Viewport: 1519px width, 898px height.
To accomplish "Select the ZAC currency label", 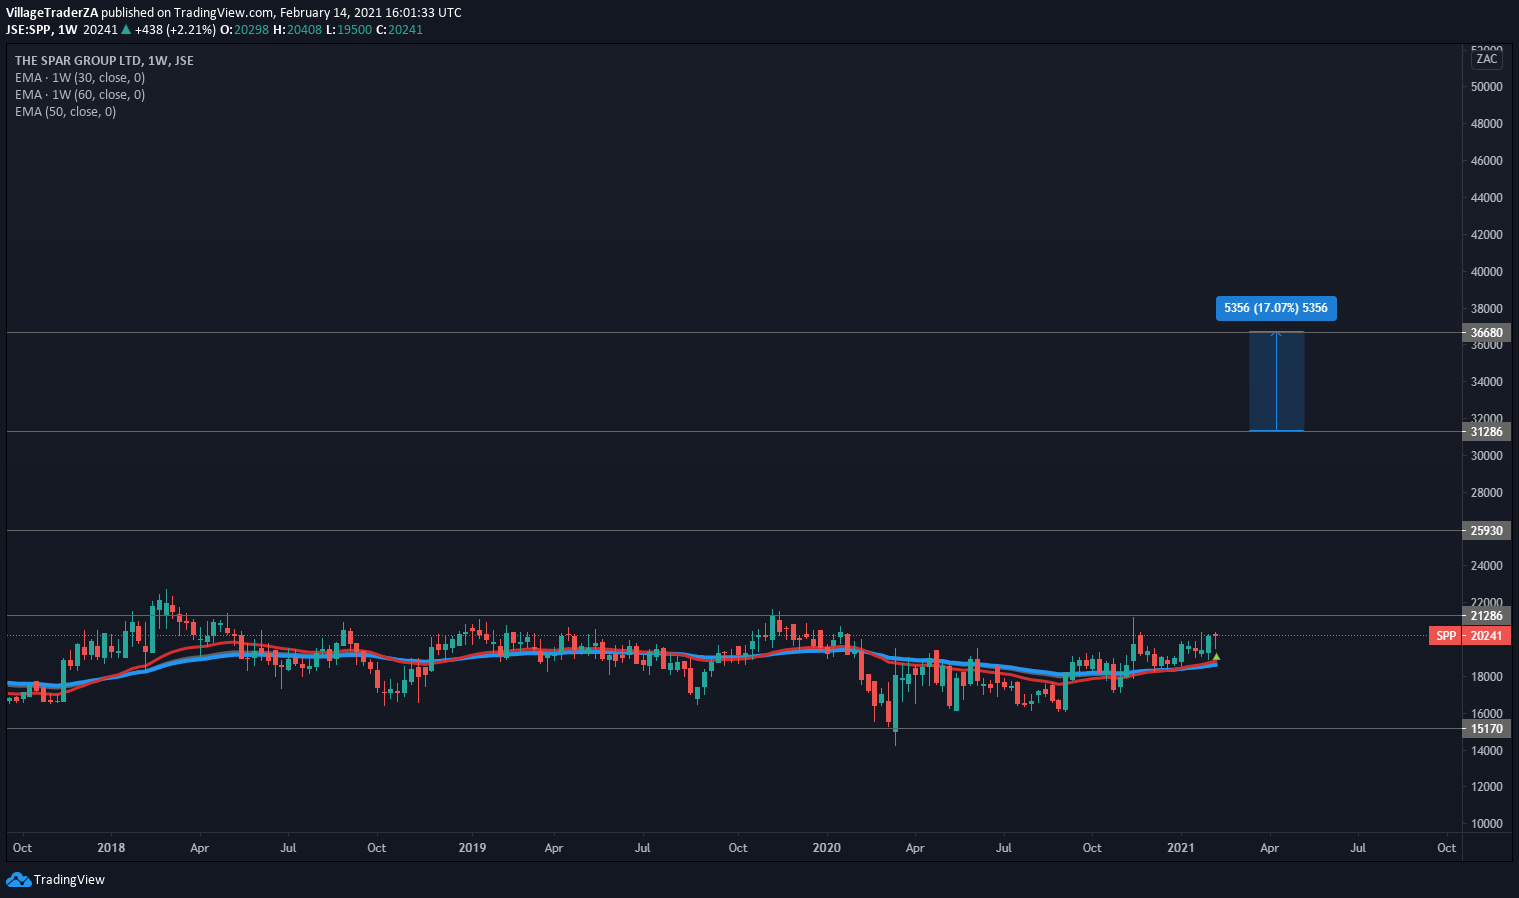I will (1486, 59).
